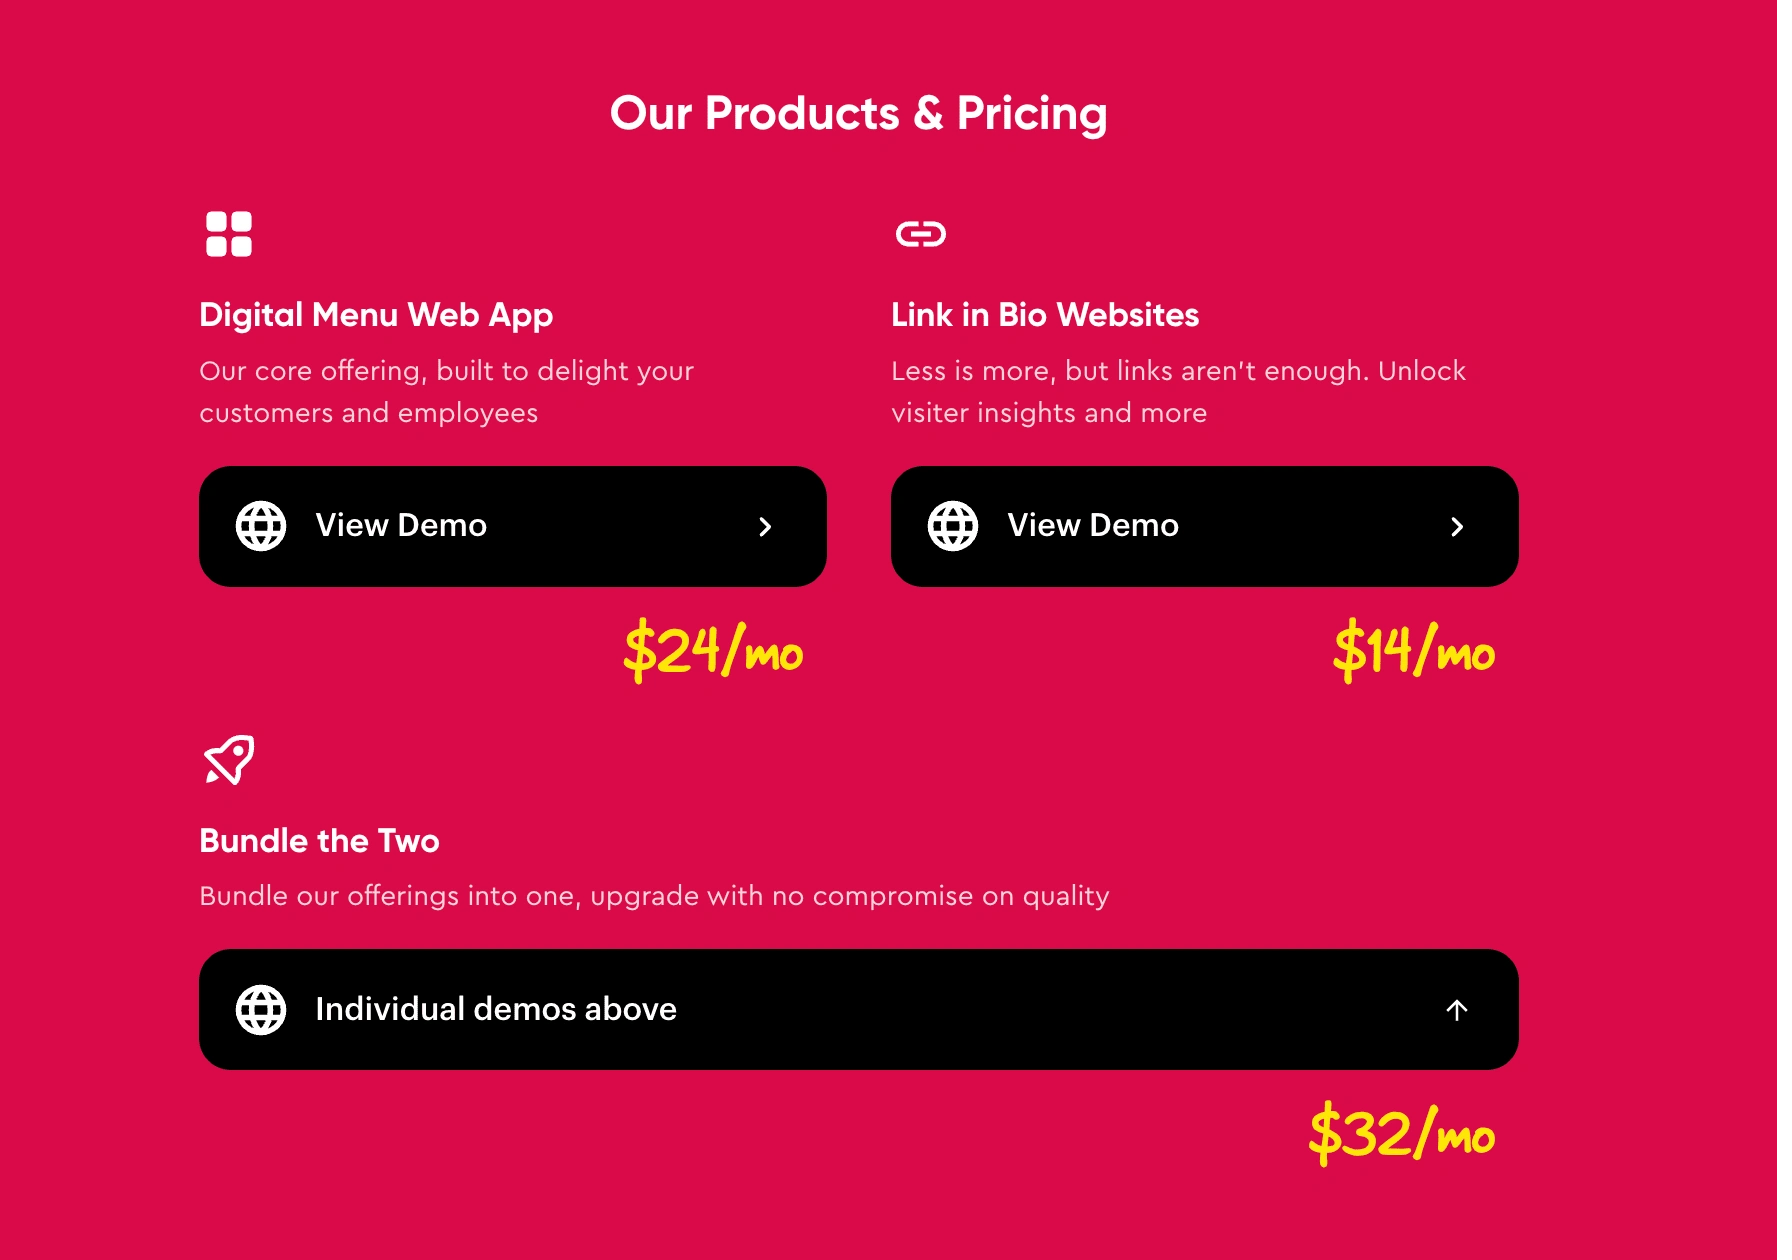1792x1260 pixels.
Task: Click the $32/mo bundle price
Action: 1402,1134
